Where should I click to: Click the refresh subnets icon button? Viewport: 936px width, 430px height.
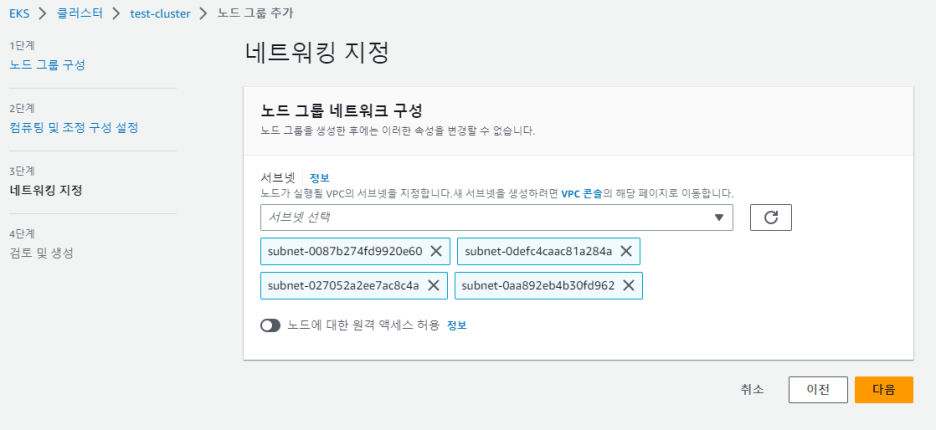click(770, 217)
